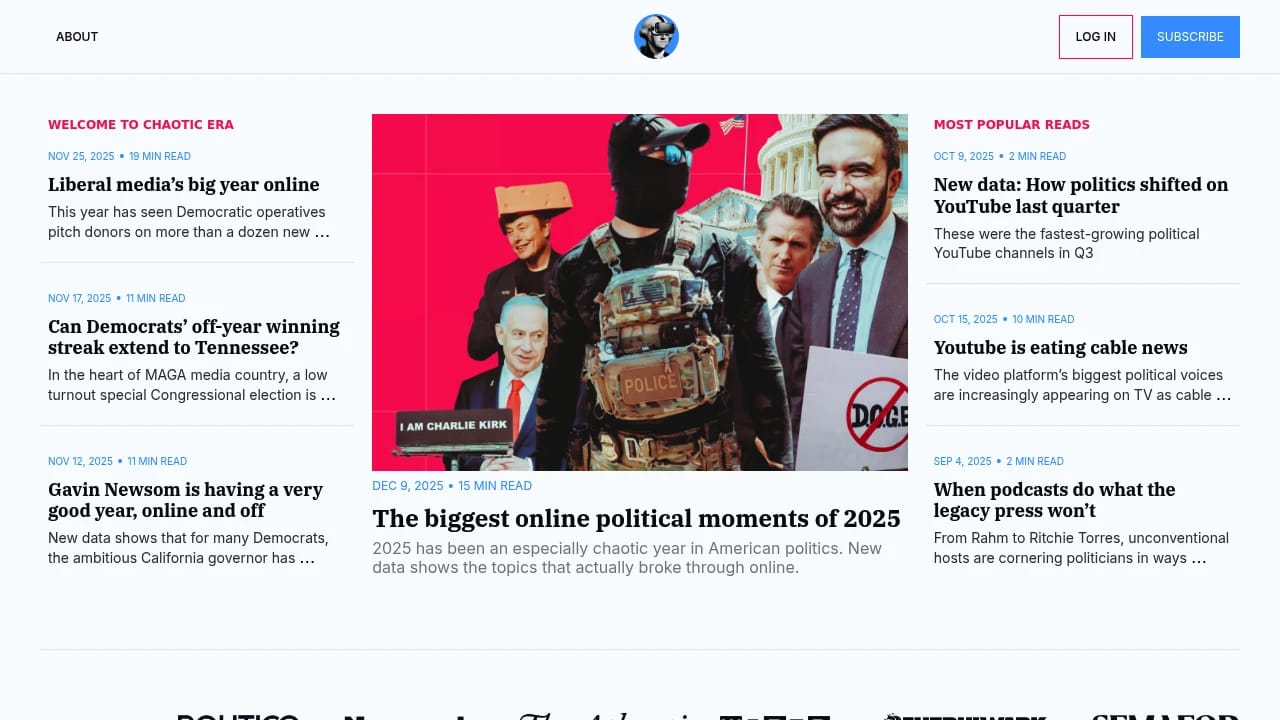
Task: Open Gavin Newsom good year article
Action: click(x=186, y=500)
